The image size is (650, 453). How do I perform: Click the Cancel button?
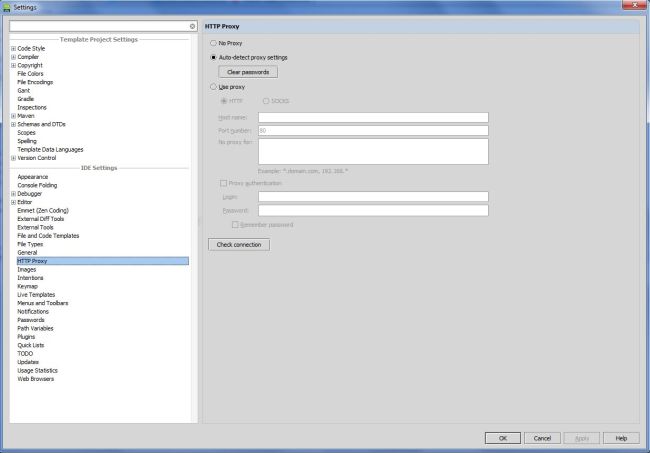point(542,438)
